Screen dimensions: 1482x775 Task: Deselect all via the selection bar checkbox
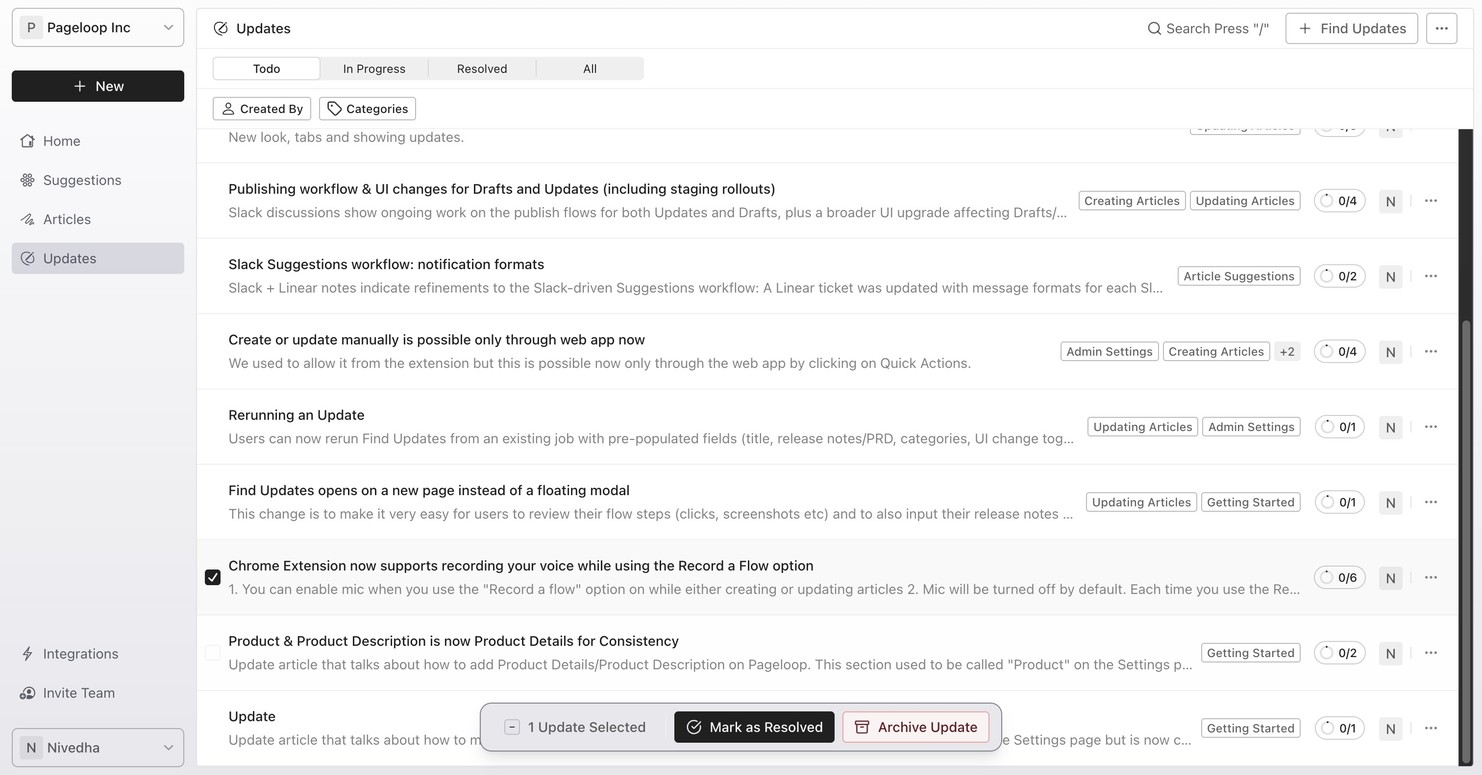tap(512, 727)
